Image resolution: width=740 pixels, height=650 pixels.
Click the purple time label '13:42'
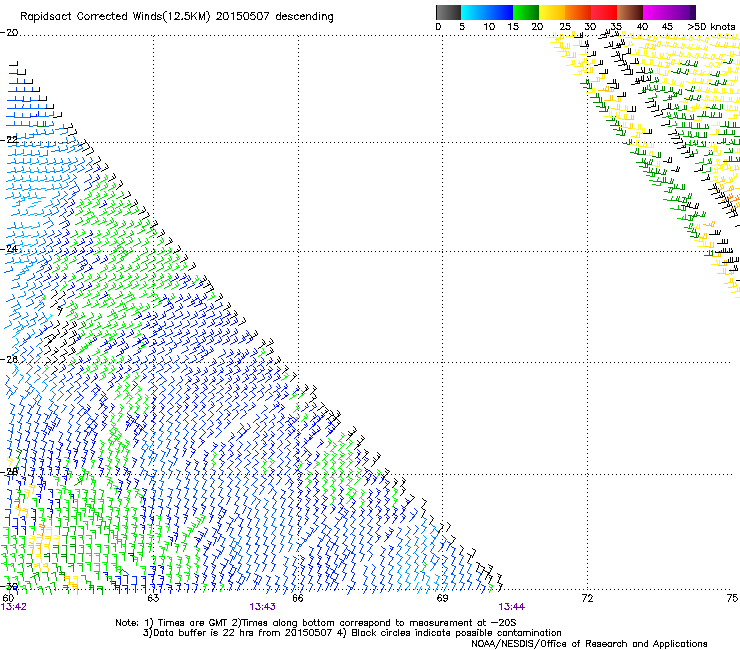(x=14, y=607)
